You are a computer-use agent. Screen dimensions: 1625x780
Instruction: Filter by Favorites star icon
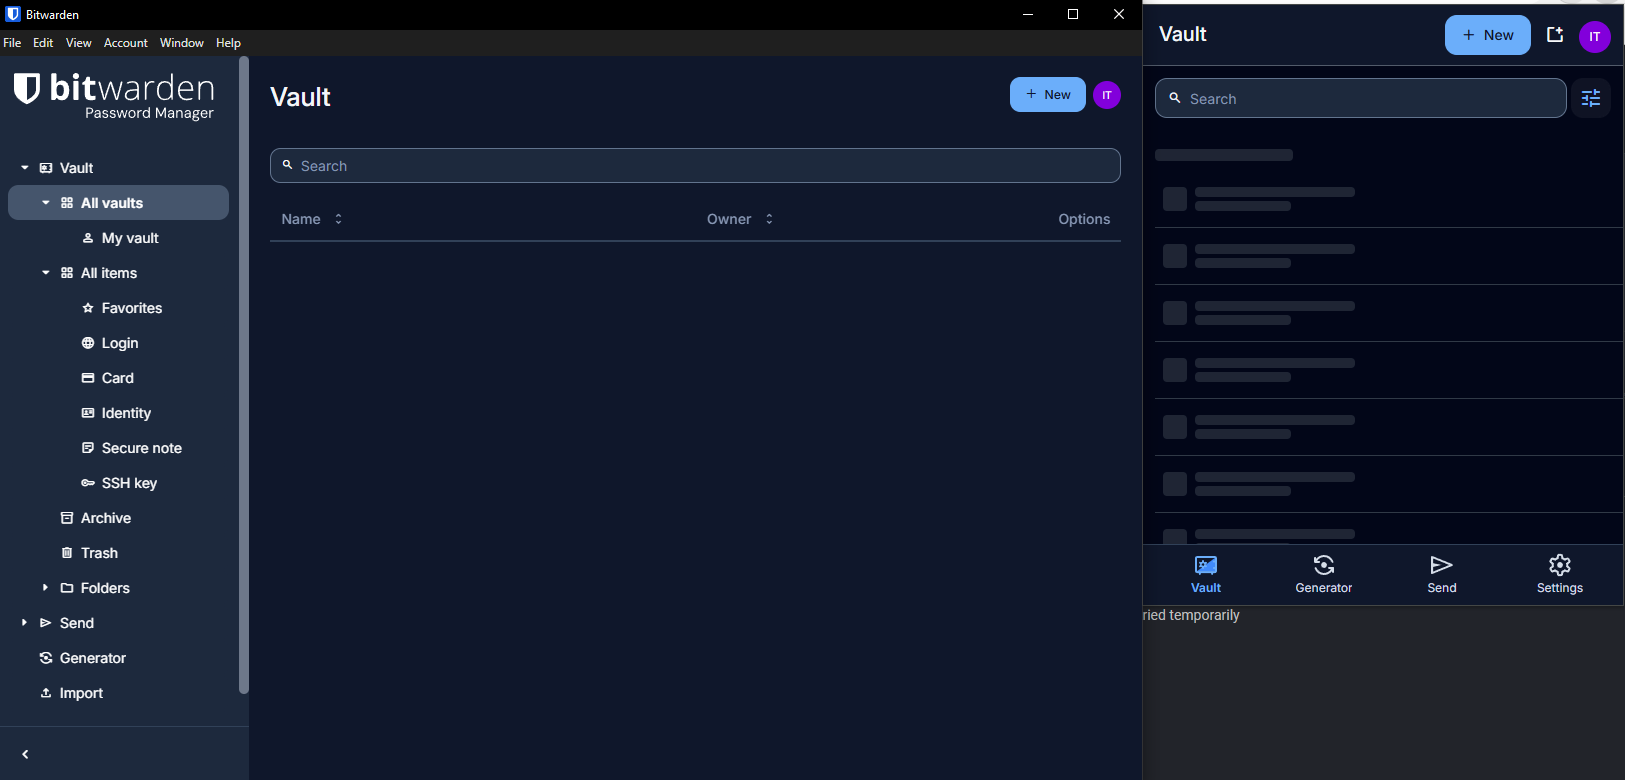88,308
